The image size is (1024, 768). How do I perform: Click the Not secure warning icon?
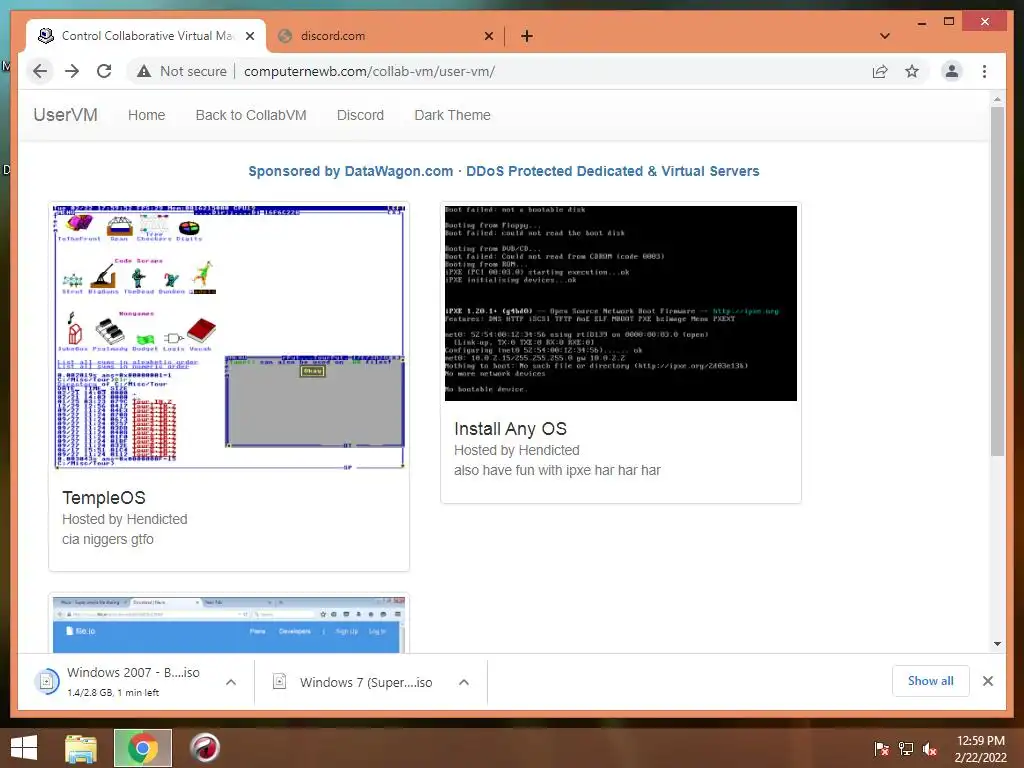pos(144,71)
